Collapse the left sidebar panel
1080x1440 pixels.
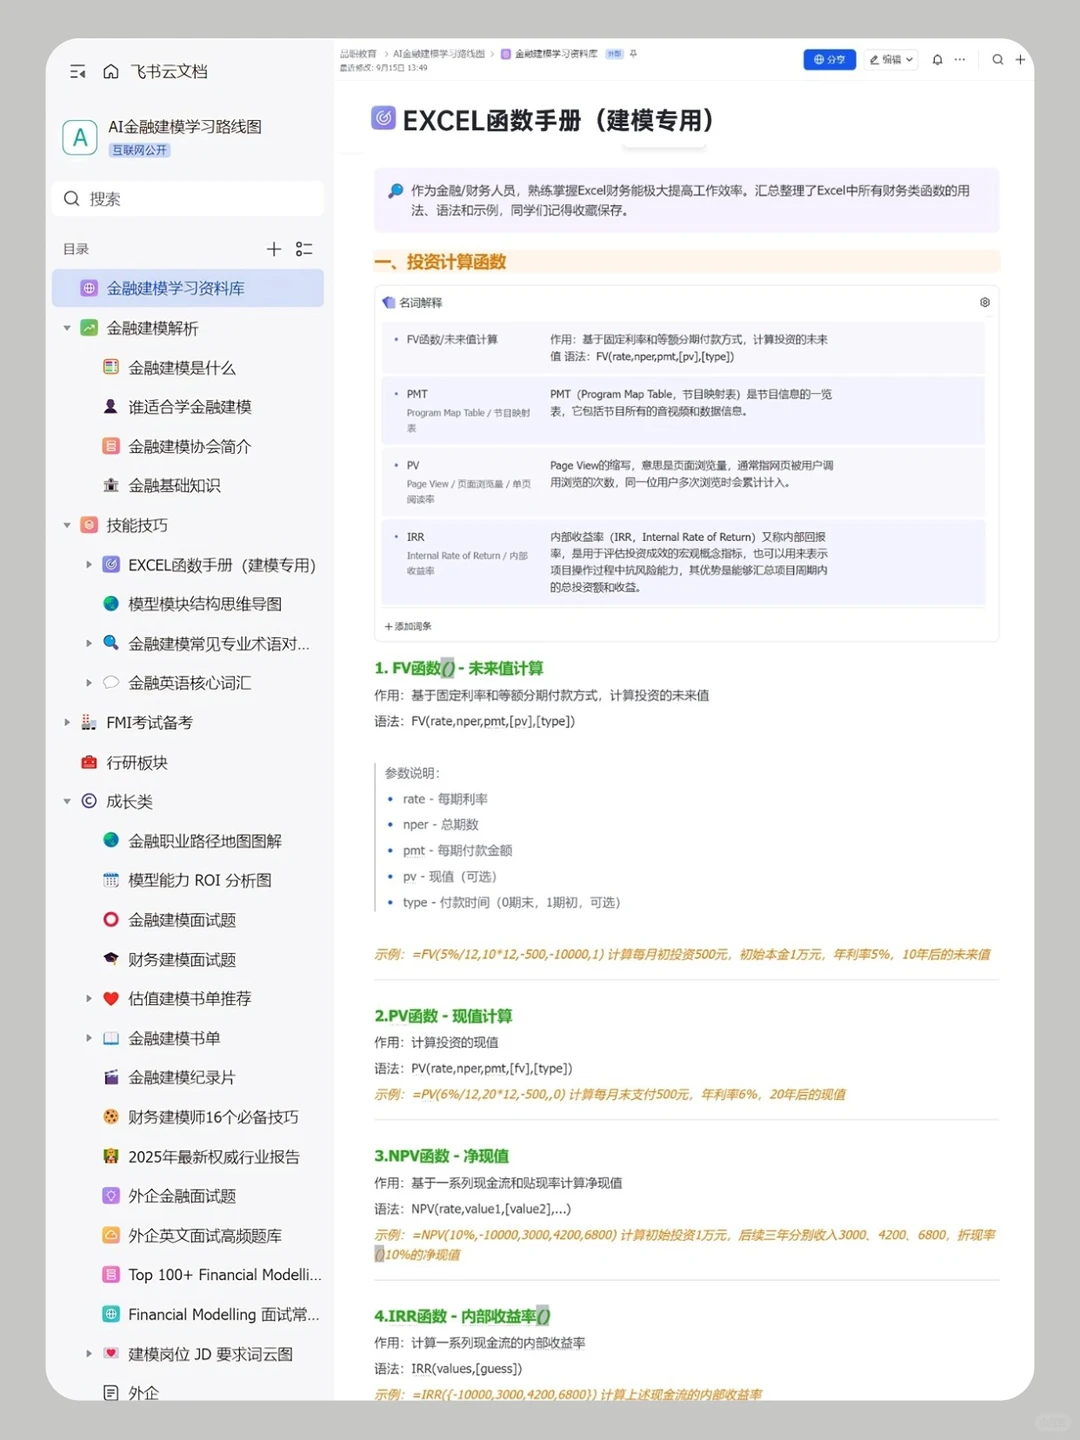[x=78, y=71]
